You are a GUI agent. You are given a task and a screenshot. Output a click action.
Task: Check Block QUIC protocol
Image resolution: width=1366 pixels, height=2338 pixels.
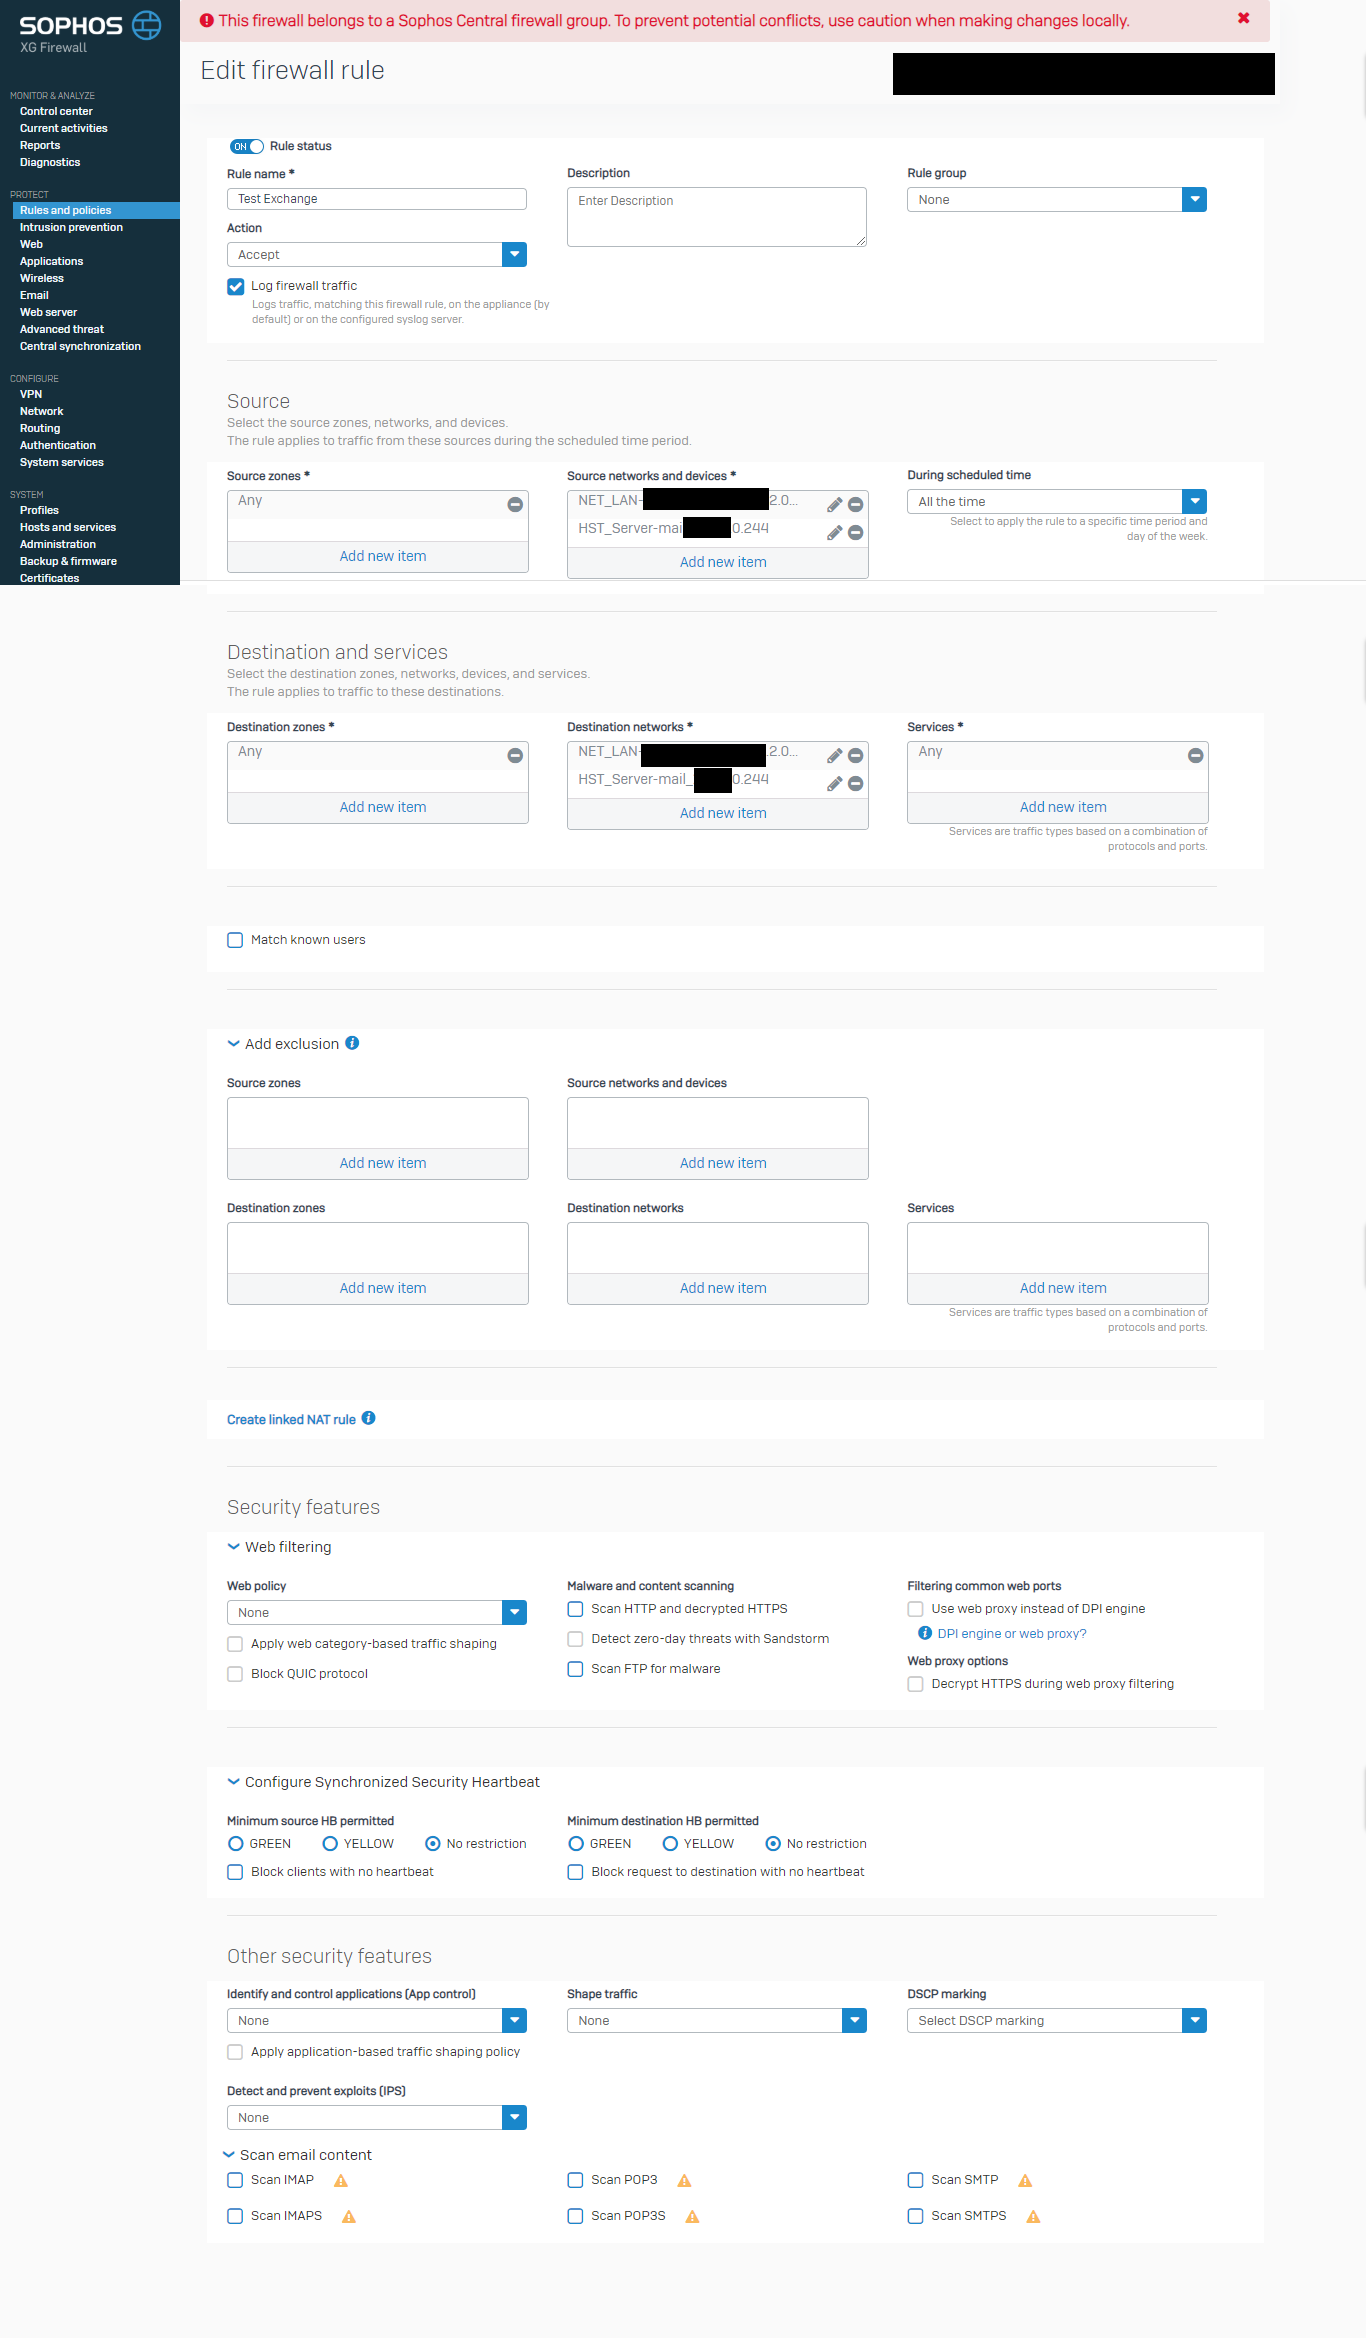pyautogui.click(x=235, y=1674)
